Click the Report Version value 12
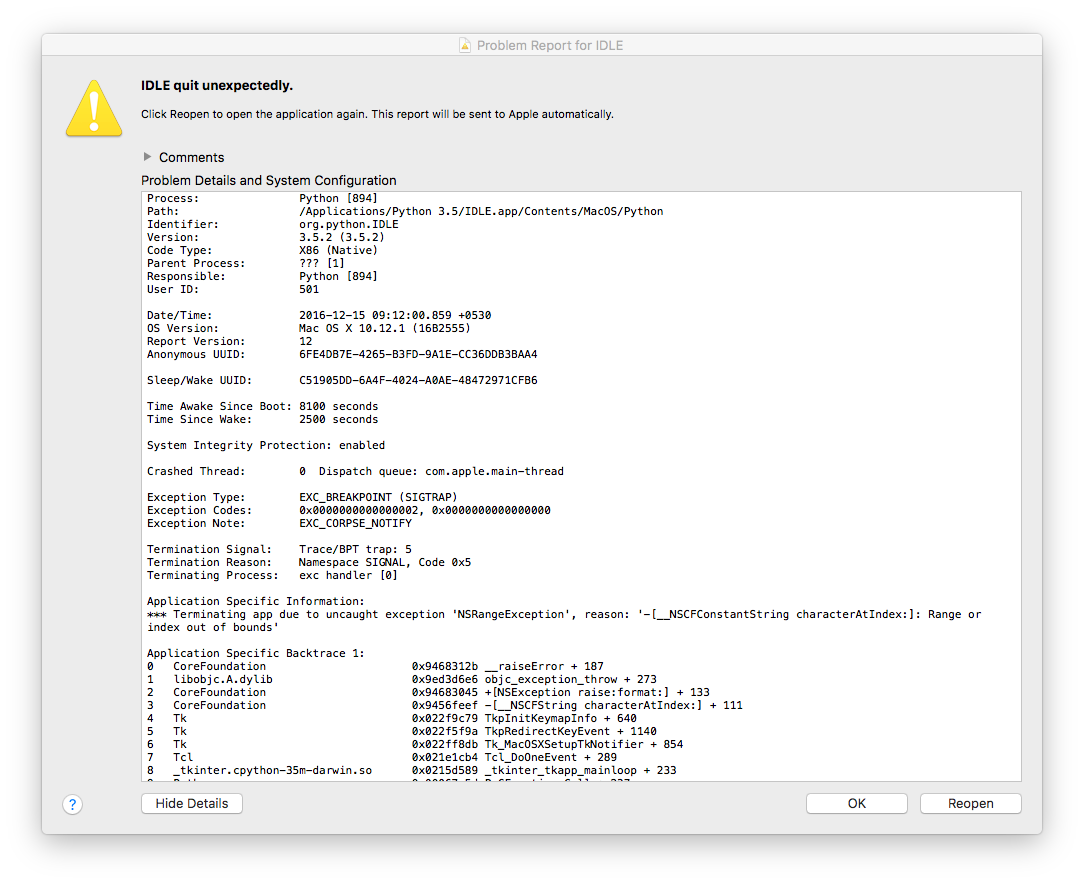Image resolution: width=1084 pixels, height=884 pixels. pyautogui.click(x=305, y=341)
